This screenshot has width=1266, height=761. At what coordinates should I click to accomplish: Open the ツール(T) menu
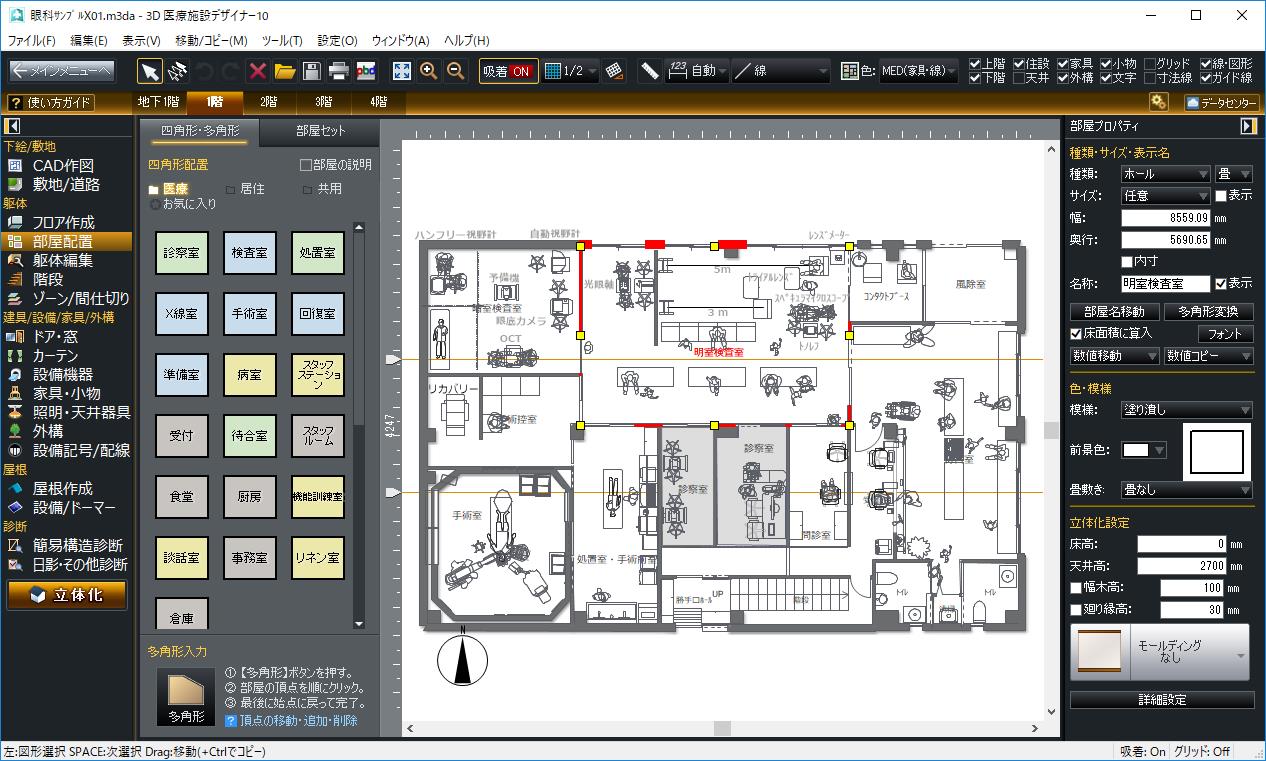(281, 41)
